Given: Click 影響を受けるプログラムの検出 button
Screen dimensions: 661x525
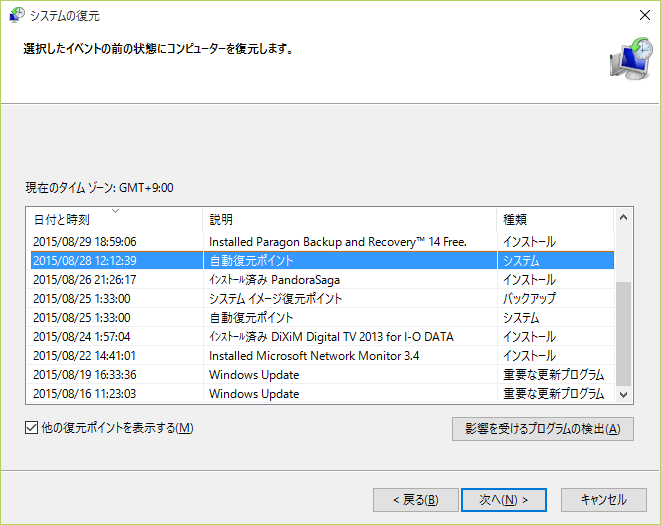Looking at the screenshot, I should coord(542,429).
